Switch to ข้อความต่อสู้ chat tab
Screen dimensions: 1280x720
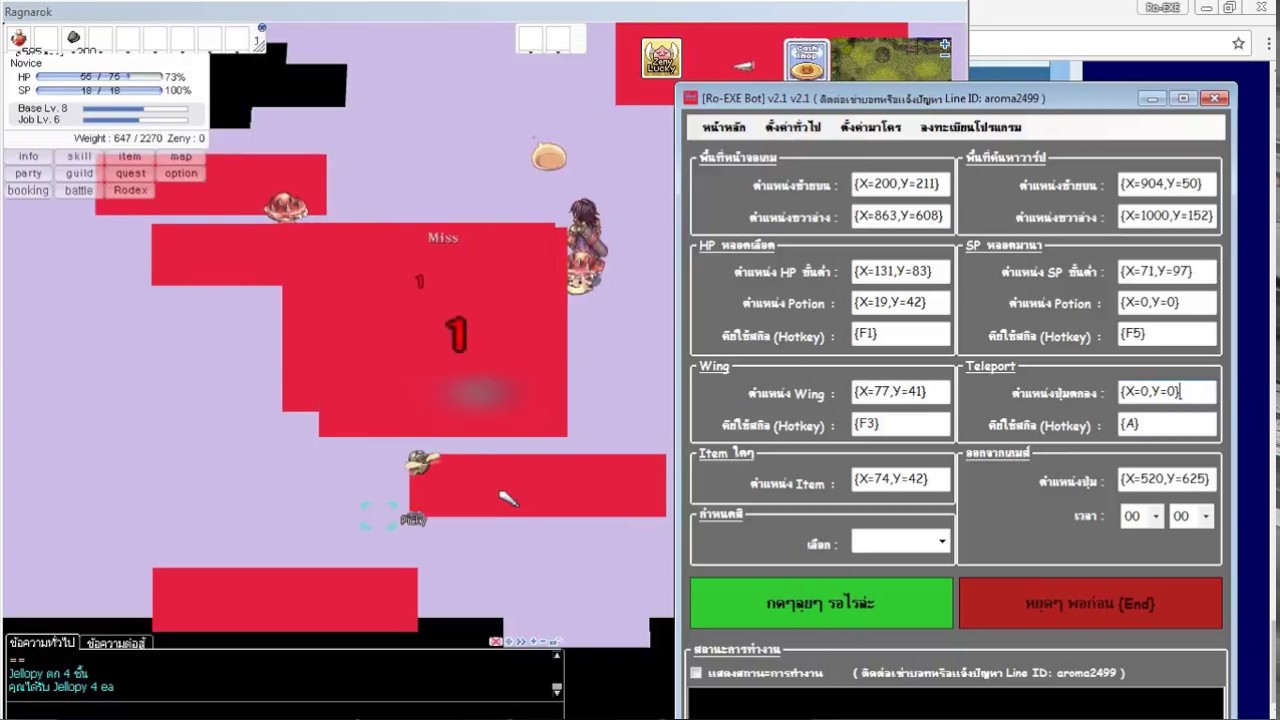[x=116, y=643]
